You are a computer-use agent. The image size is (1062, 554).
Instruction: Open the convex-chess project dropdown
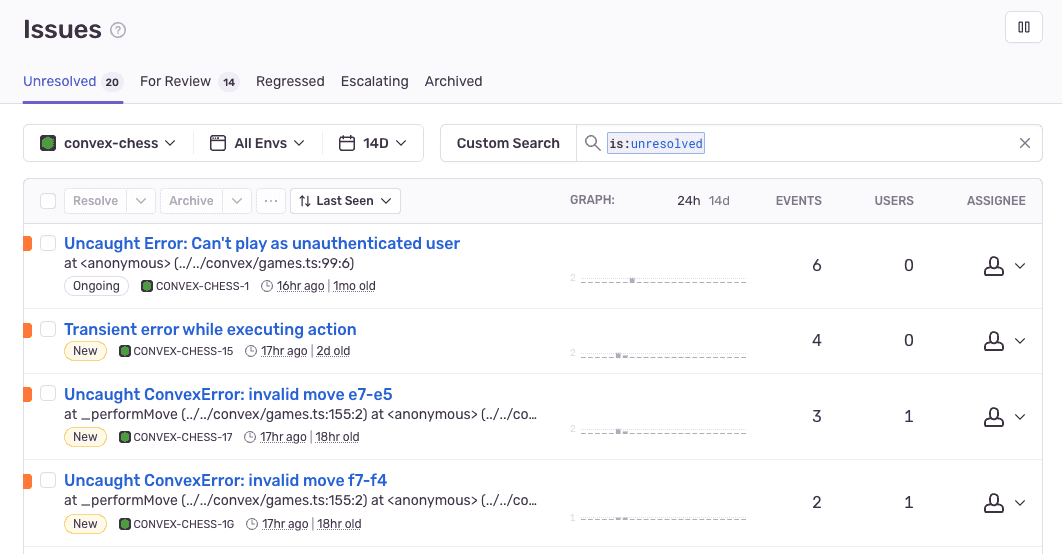[108, 143]
